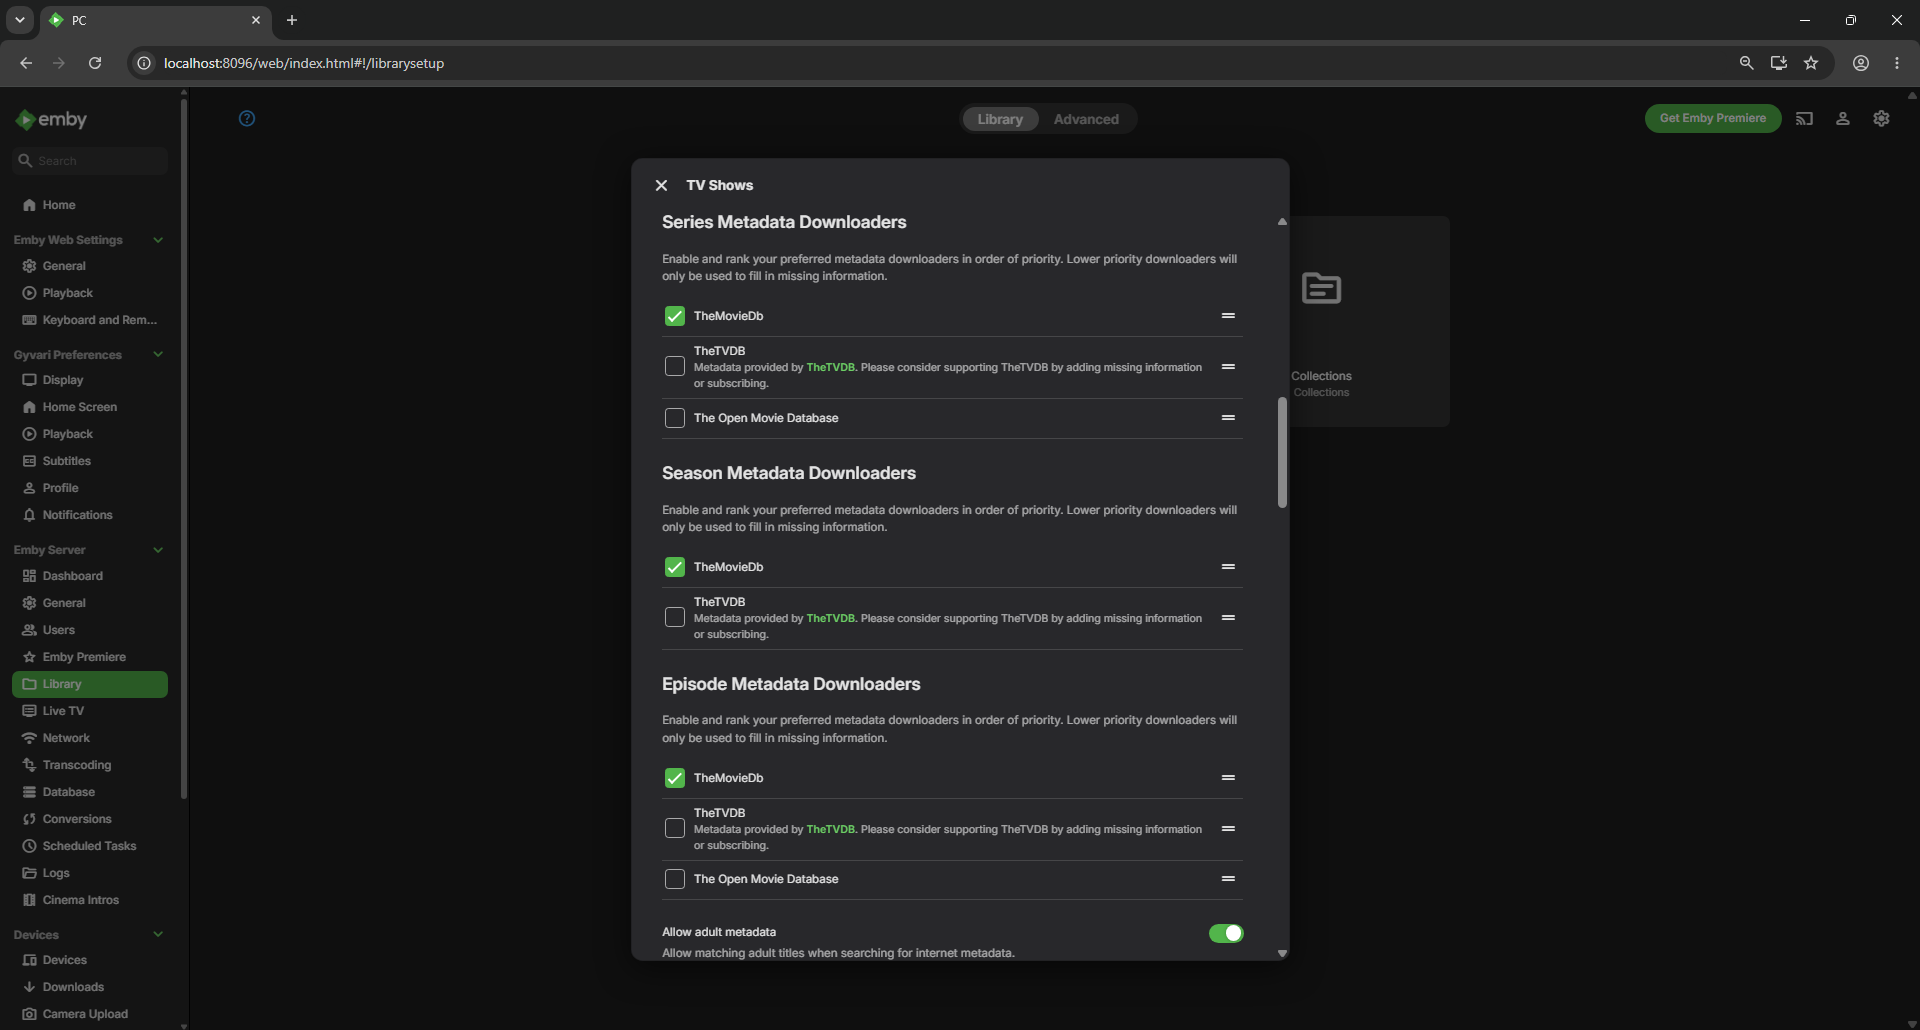Click the Collections library folder icon
1920x1030 pixels.
[1321, 288]
